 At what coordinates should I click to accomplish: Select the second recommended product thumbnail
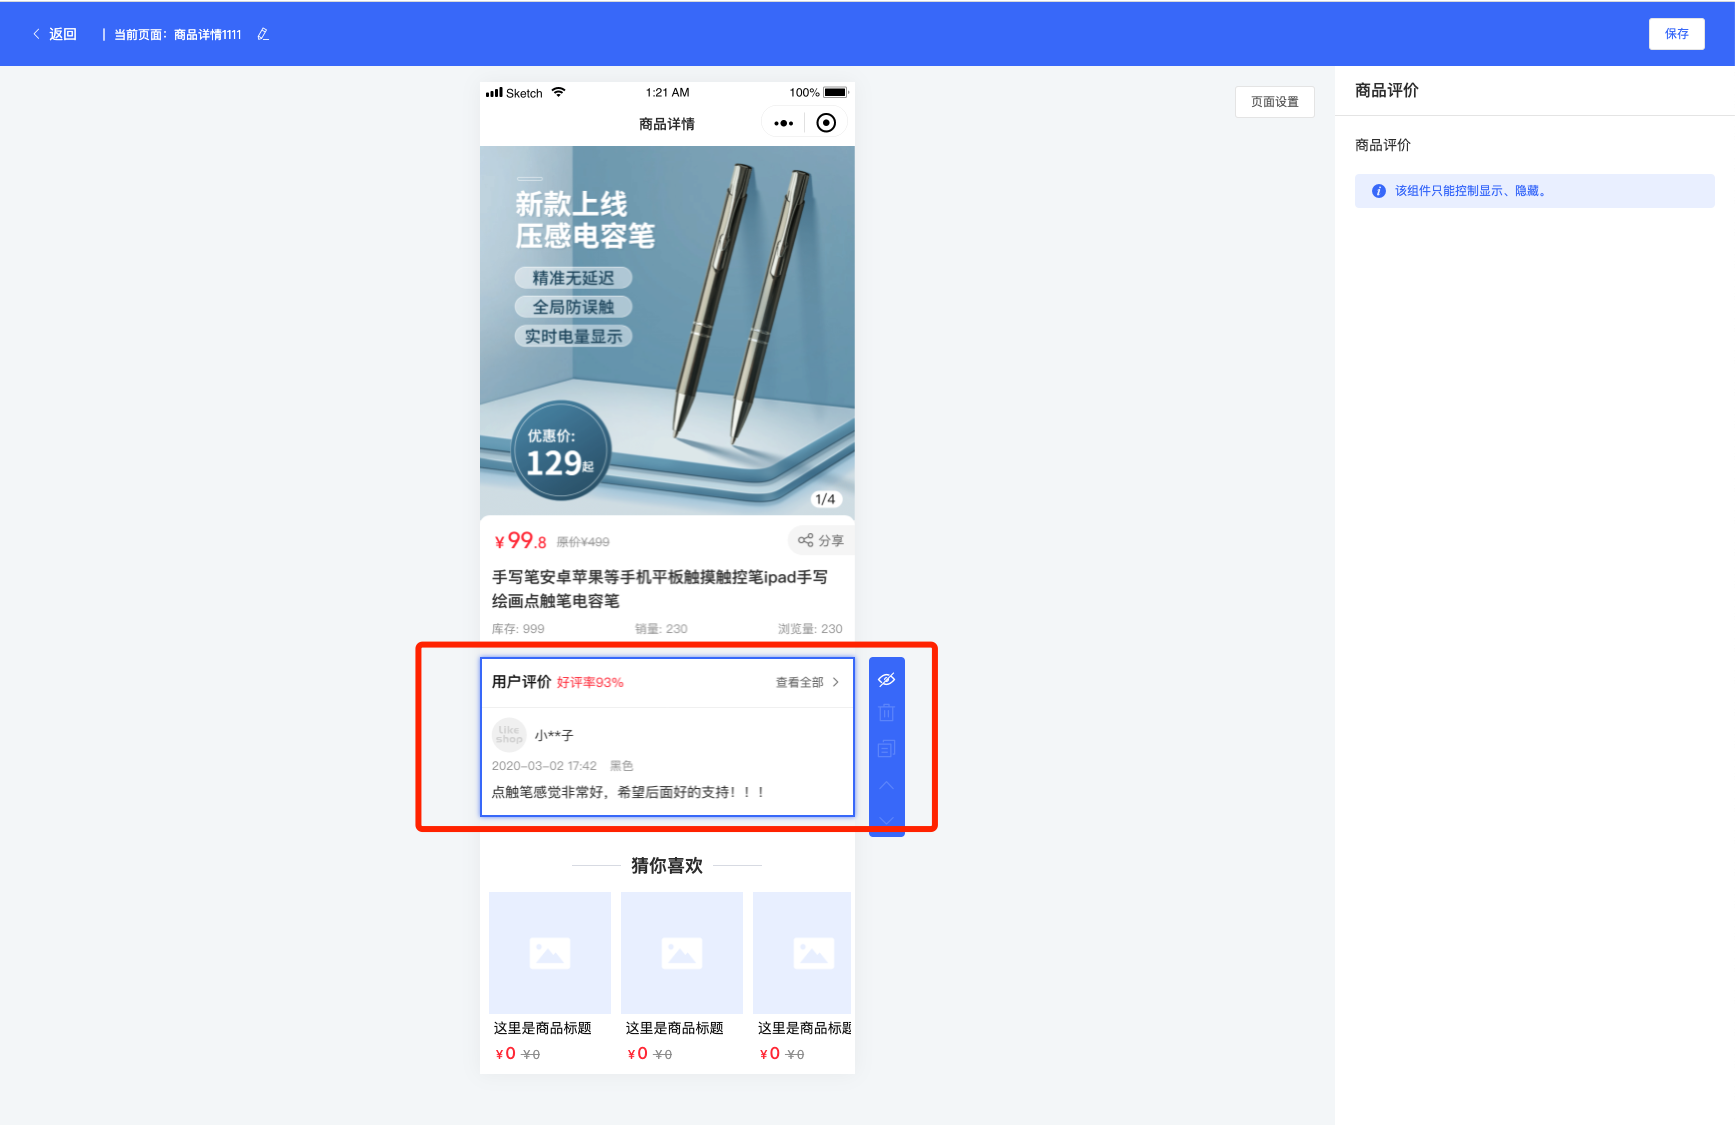[682, 952]
